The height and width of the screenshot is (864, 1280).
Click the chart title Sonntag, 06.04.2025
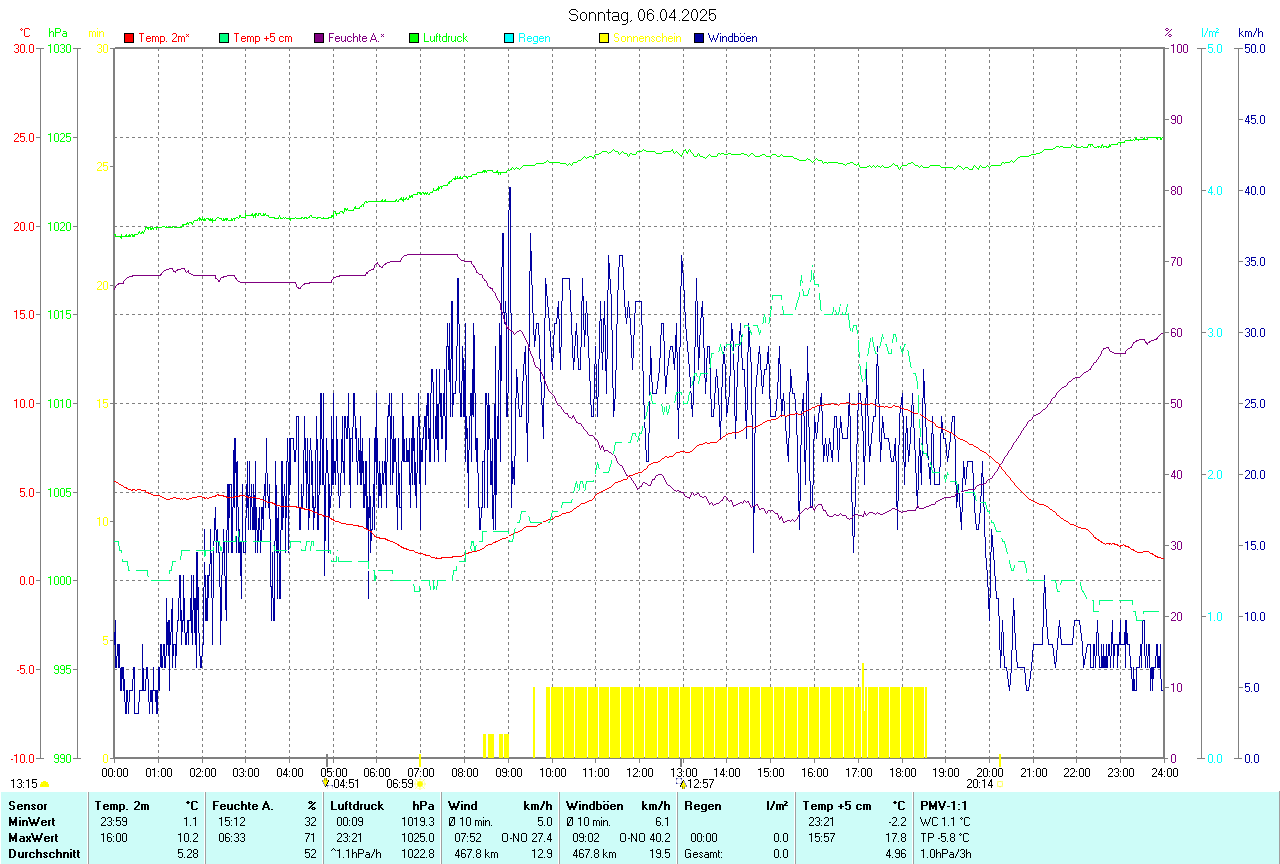pos(642,15)
